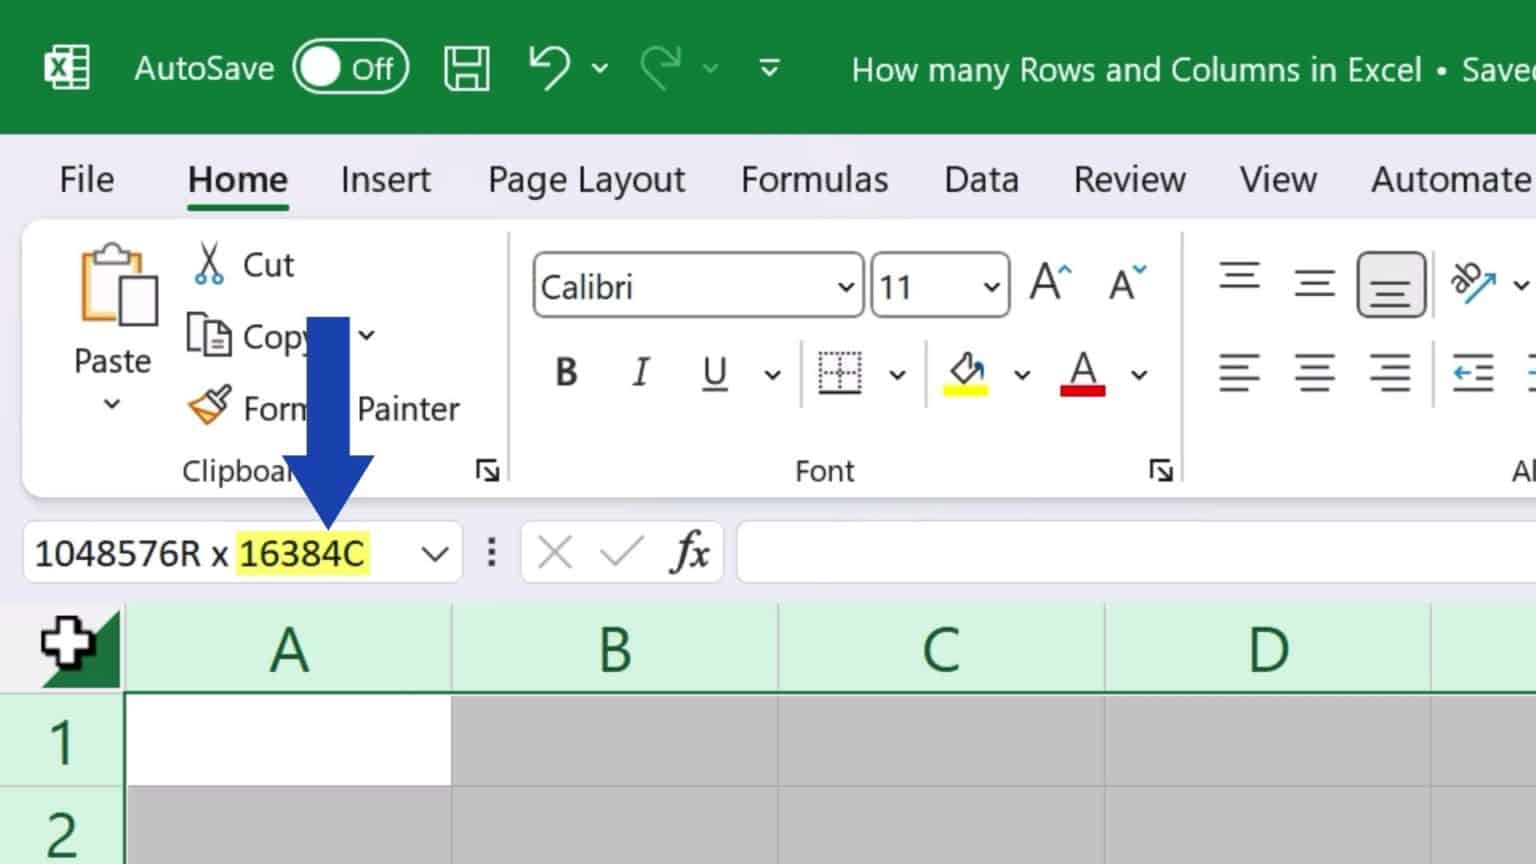Click the Increase Font Size icon
The image size is (1536, 864).
coord(1048,281)
